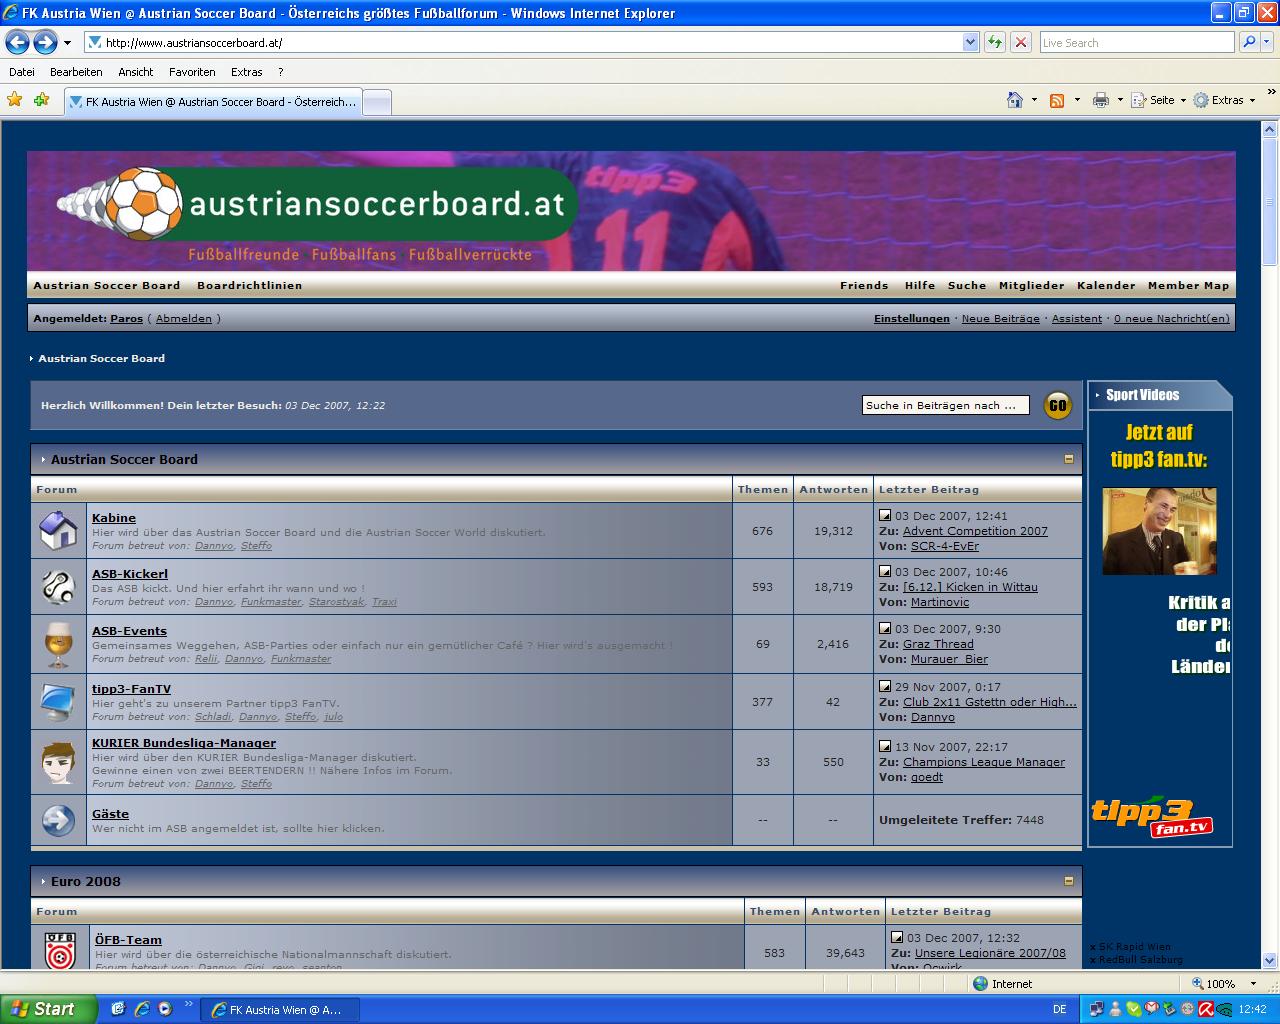Screen dimensions: 1280x1024
Task: Click the FK Austria Wien taskbar button
Action: click(x=279, y=1009)
